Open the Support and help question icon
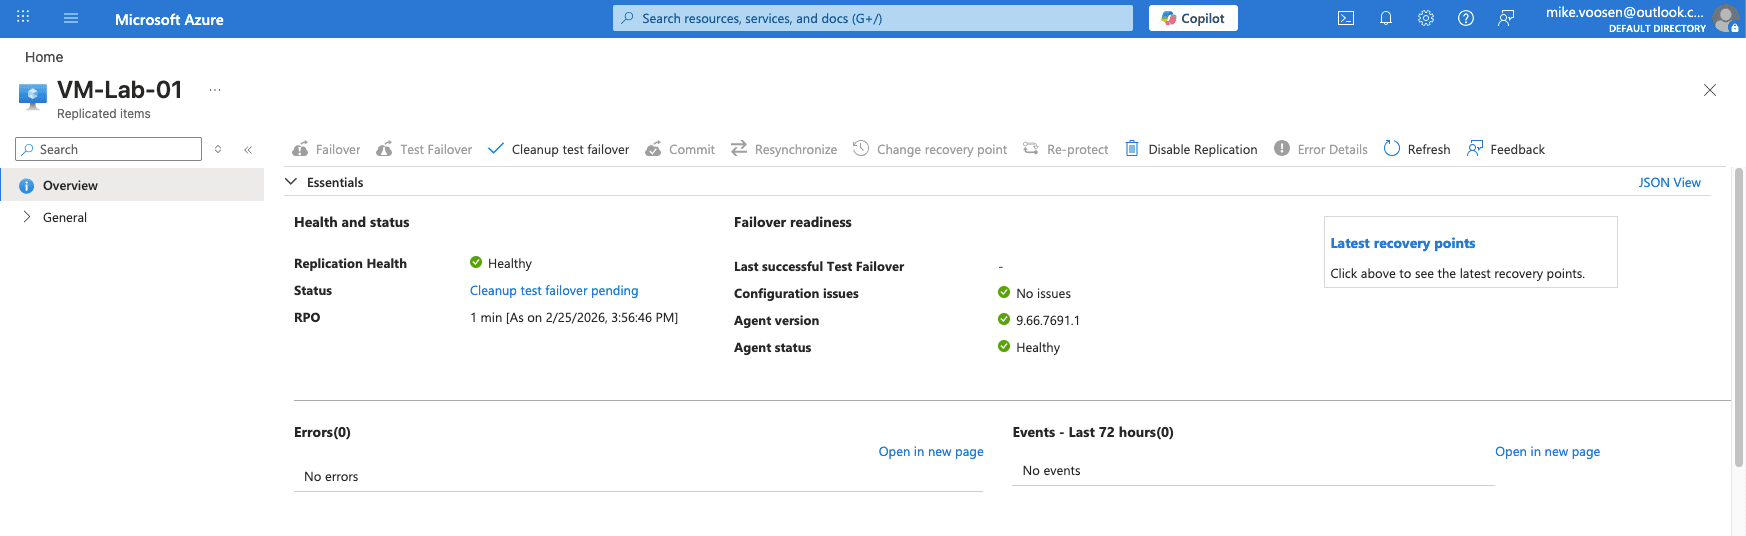 pyautogui.click(x=1466, y=18)
